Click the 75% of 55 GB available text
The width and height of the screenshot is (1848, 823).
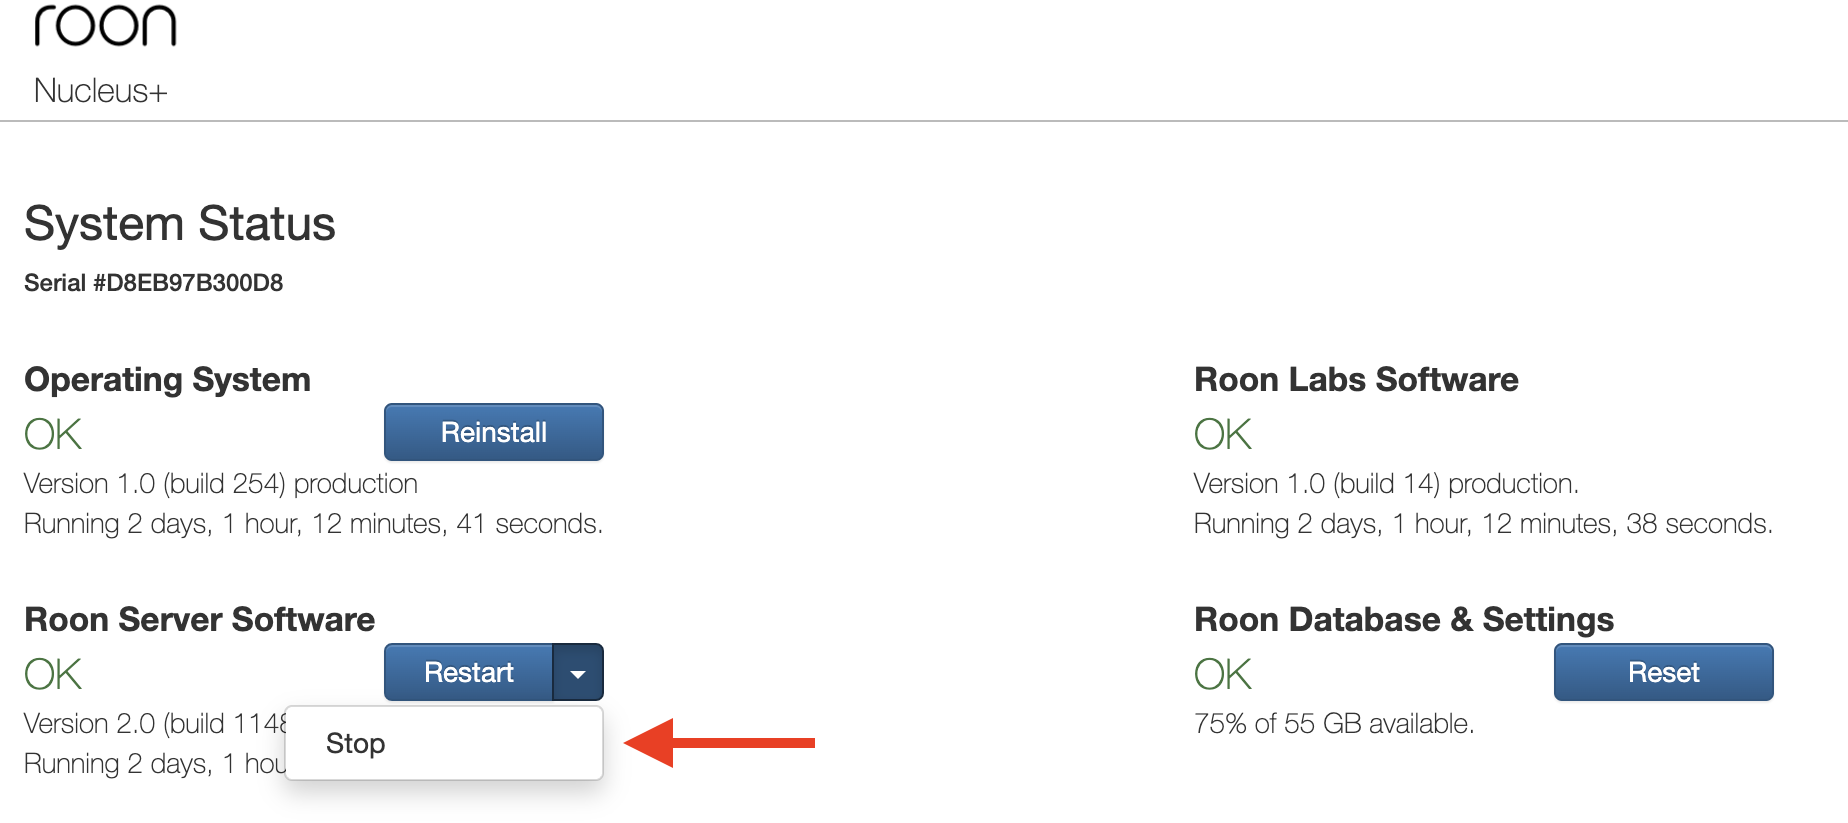pos(1334,723)
